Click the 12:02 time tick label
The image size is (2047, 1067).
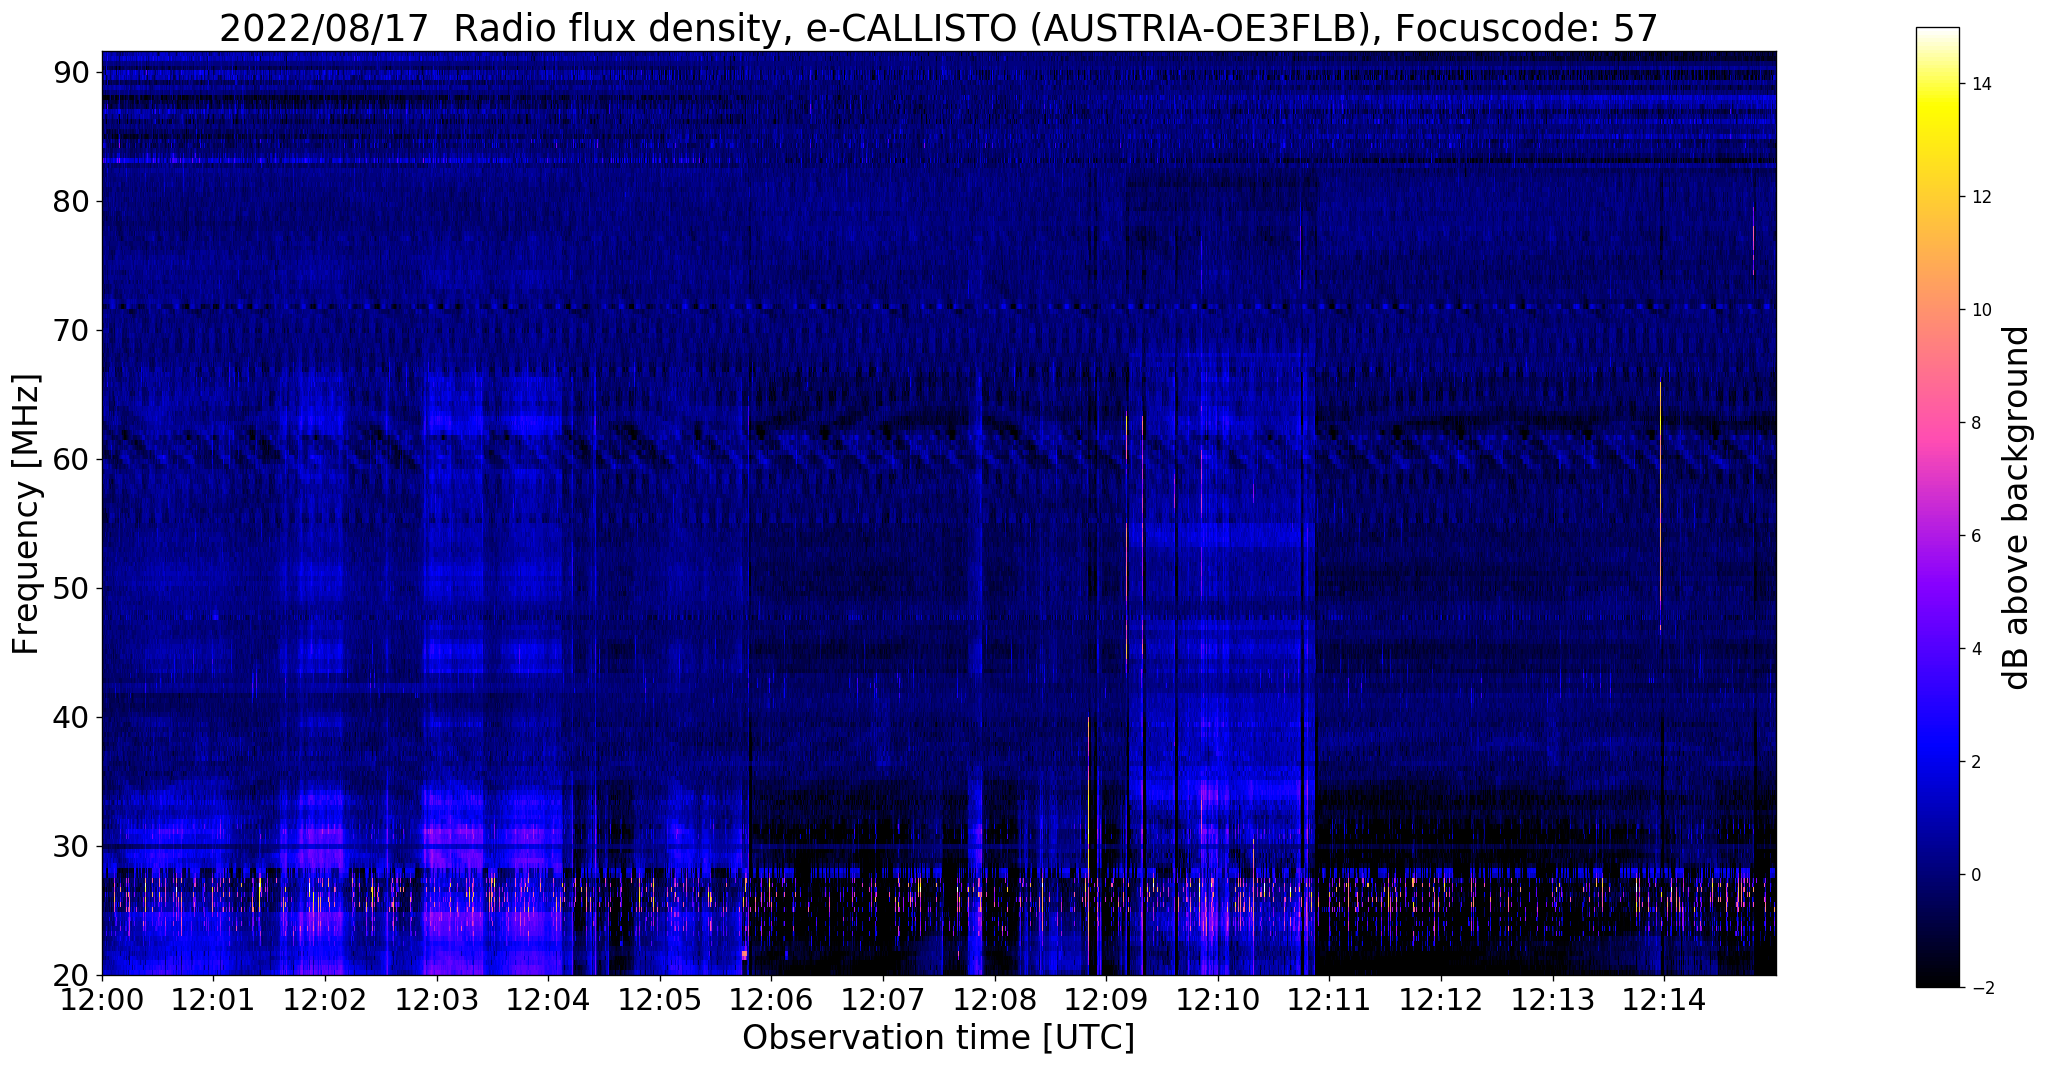click(x=325, y=1001)
